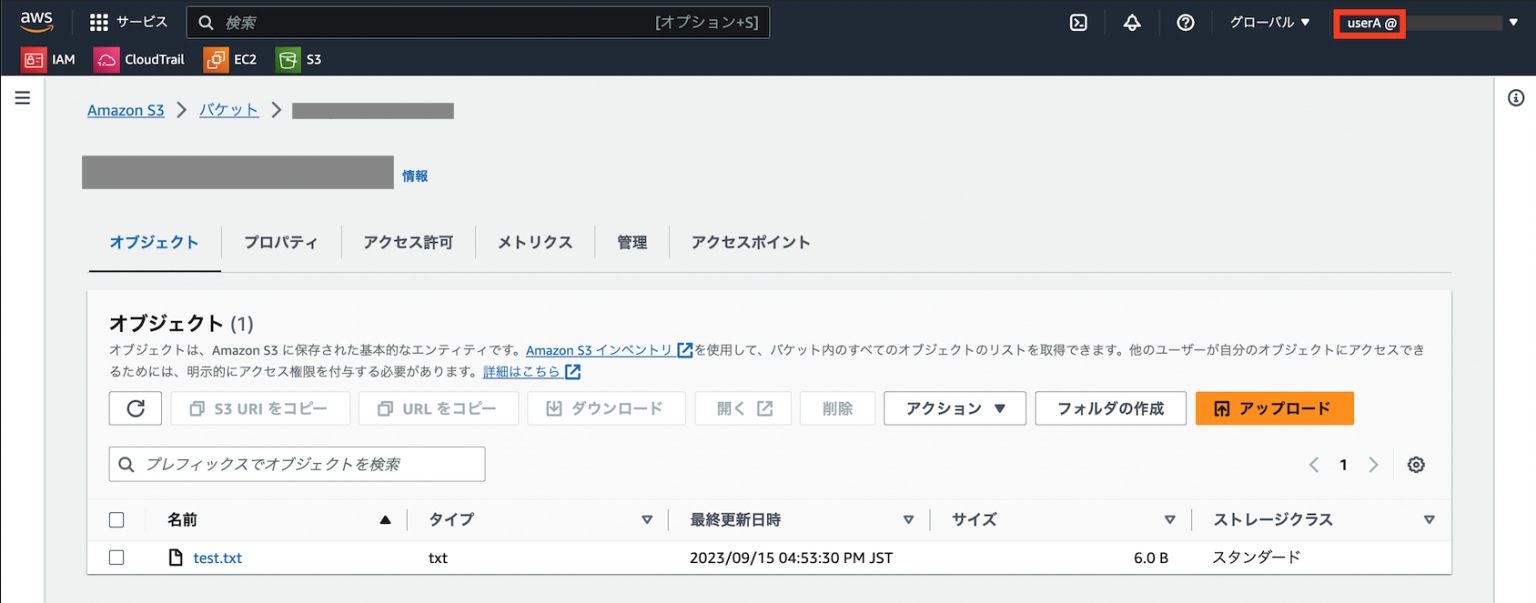Screen dimensions: 1536x603
Task: Launch AWS CloudShell from top bar
Action: point(1078,21)
